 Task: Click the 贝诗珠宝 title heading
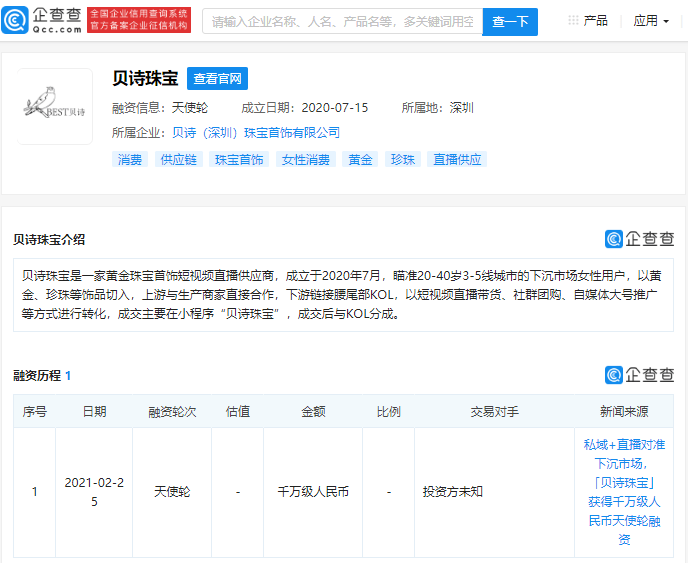(145, 79)
